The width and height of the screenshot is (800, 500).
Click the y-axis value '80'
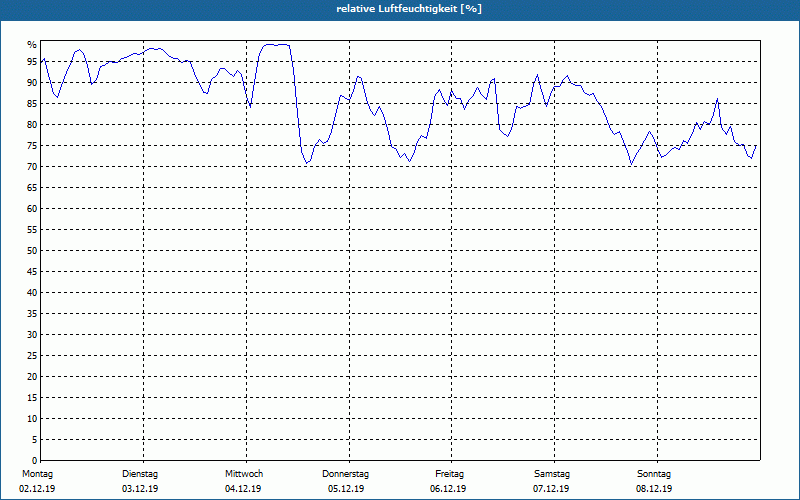tap(32, 124)
